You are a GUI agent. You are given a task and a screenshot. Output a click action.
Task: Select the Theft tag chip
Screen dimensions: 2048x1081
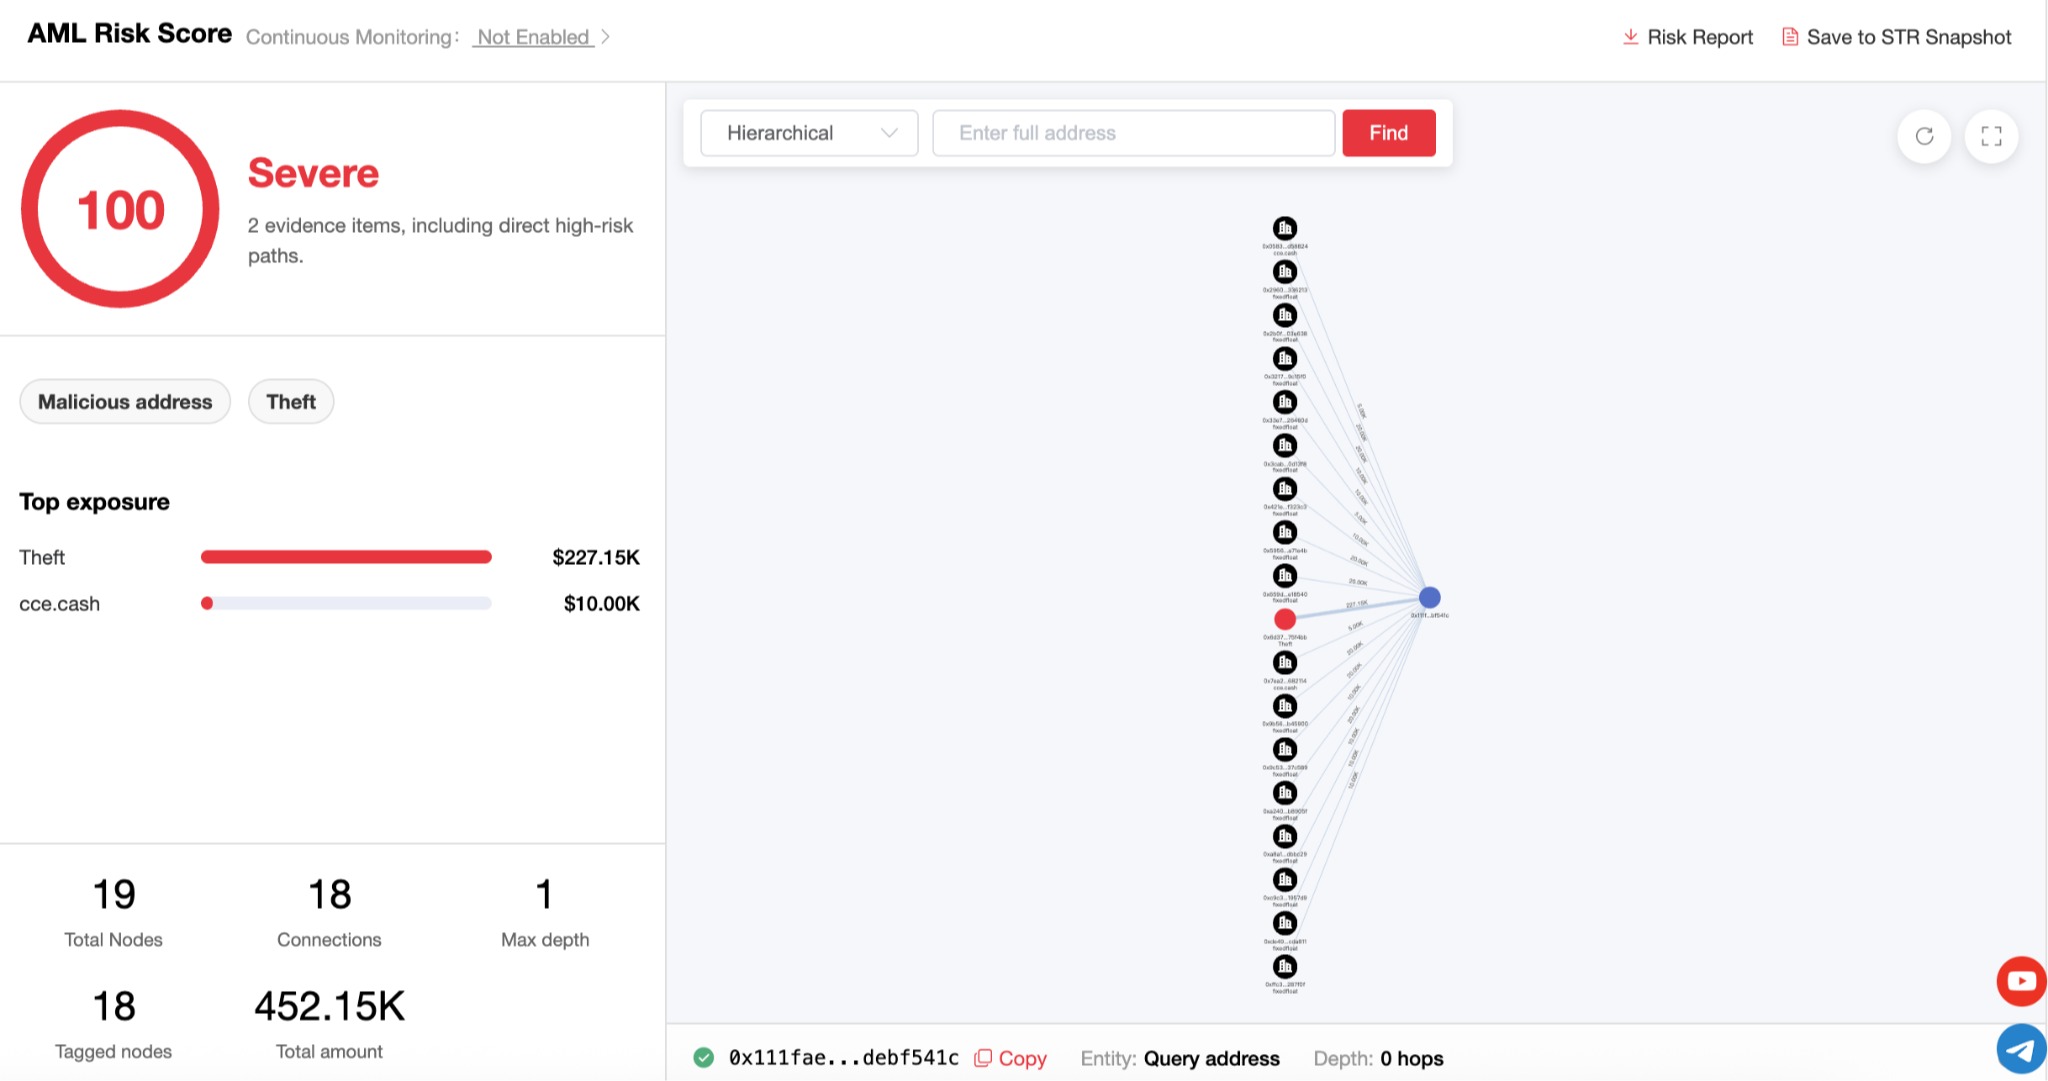[291, 402]
